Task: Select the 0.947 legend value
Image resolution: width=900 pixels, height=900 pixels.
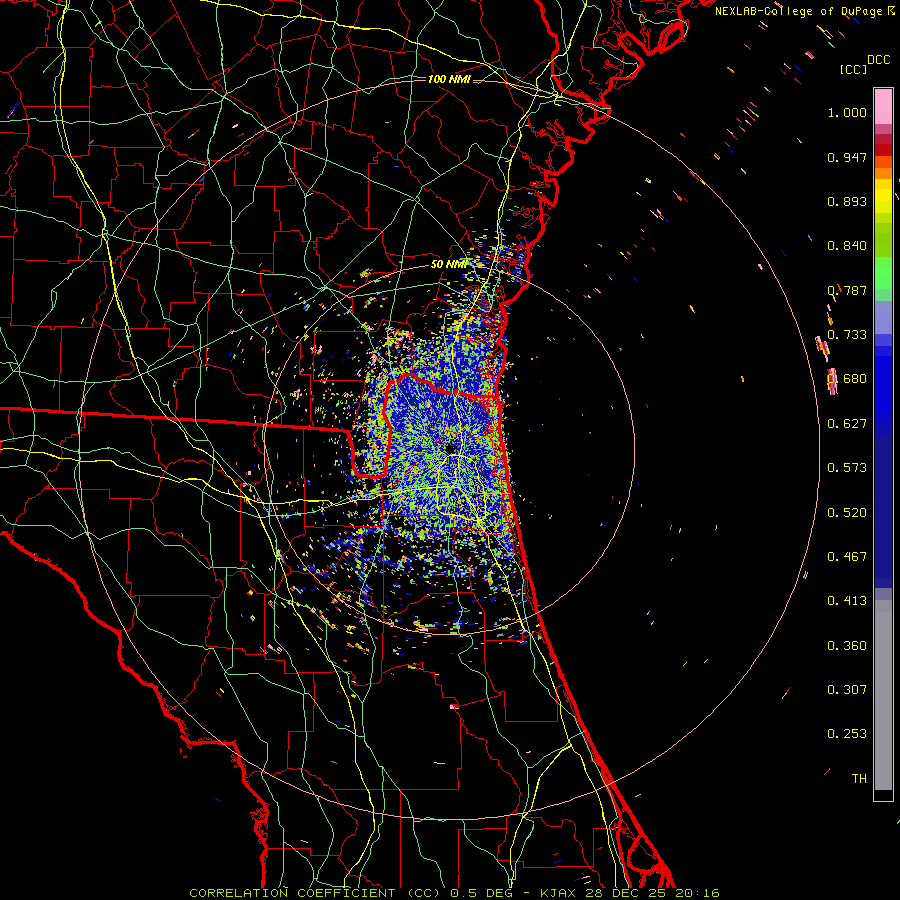Action: pos(847,157)
